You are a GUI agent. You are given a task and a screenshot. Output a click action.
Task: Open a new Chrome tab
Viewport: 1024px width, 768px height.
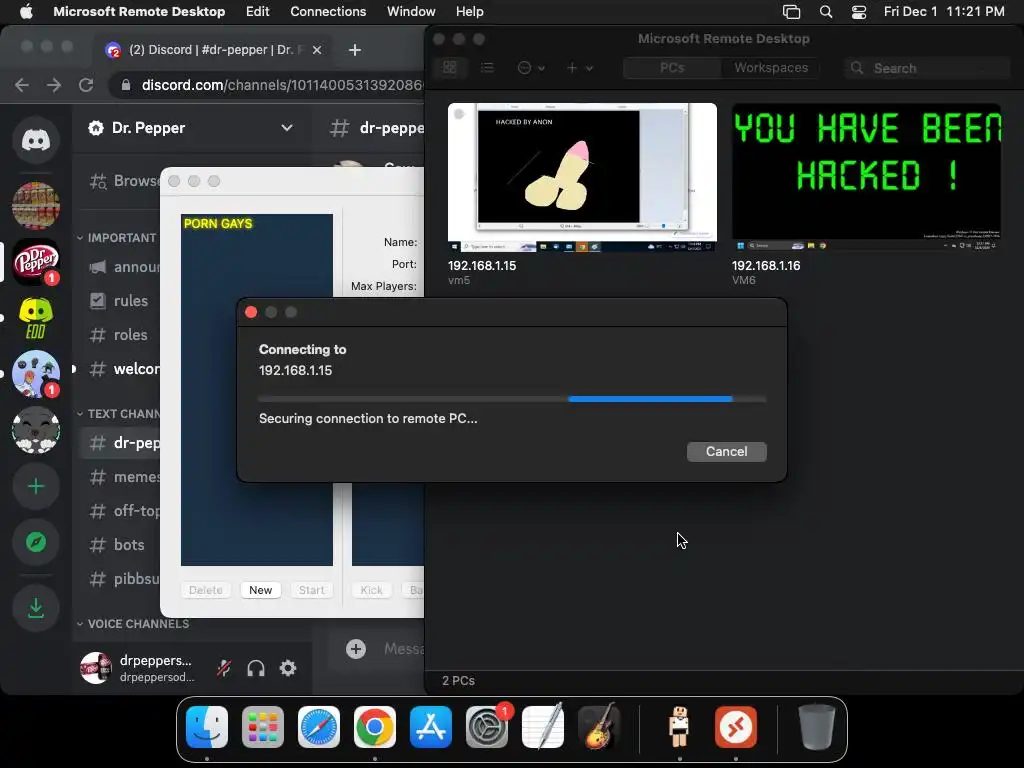[x=355, y=50]
